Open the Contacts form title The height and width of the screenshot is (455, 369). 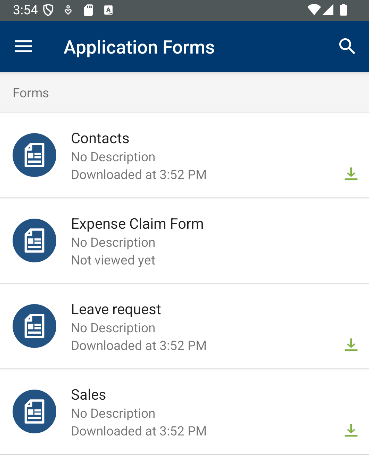pos(100,138)
